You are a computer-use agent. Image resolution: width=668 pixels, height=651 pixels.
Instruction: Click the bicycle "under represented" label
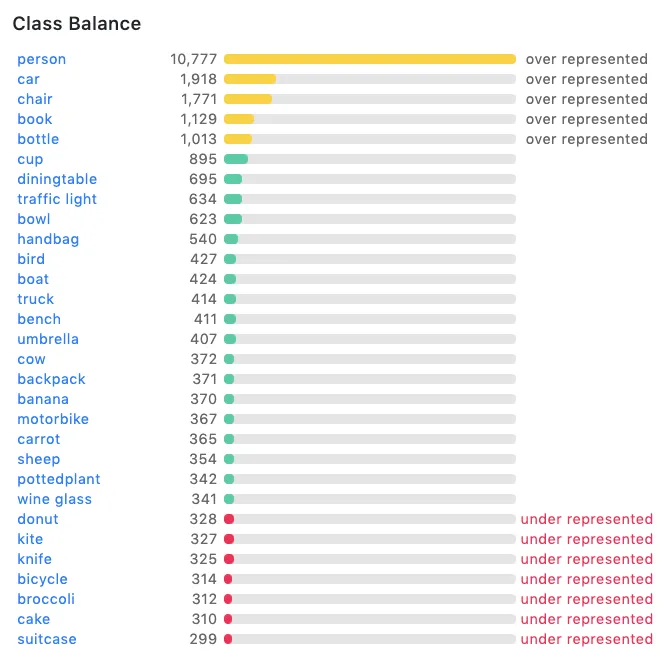[586, 579]
